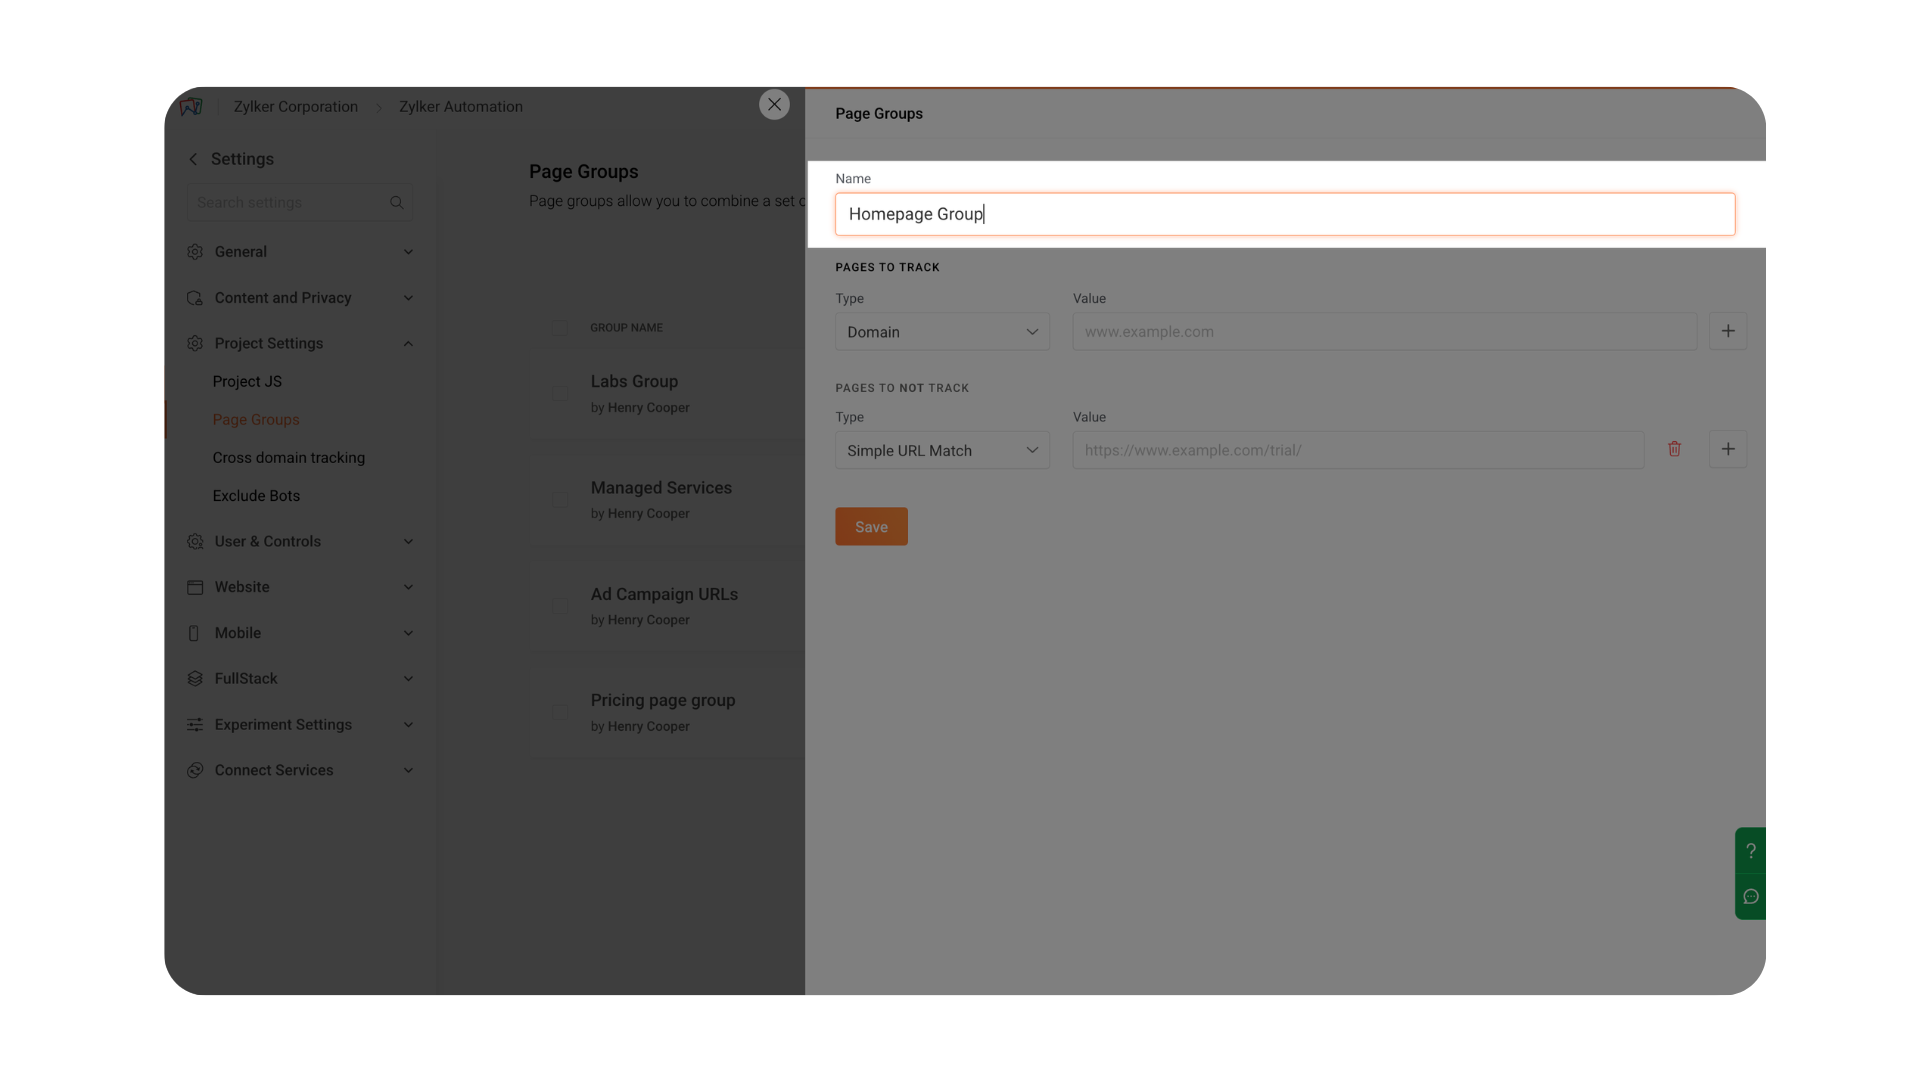Close the Page Groups side panel
Viewport: 1920px width, 1080px height.
coord(774,104)
